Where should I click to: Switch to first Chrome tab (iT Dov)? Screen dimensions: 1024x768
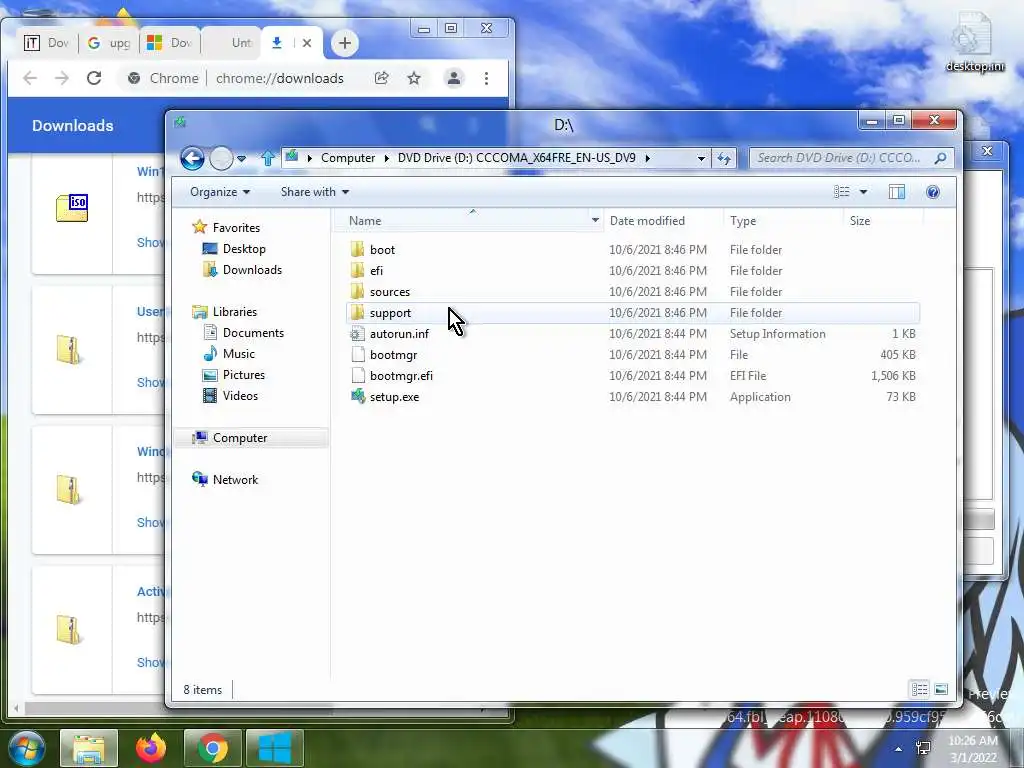(46, 43)
